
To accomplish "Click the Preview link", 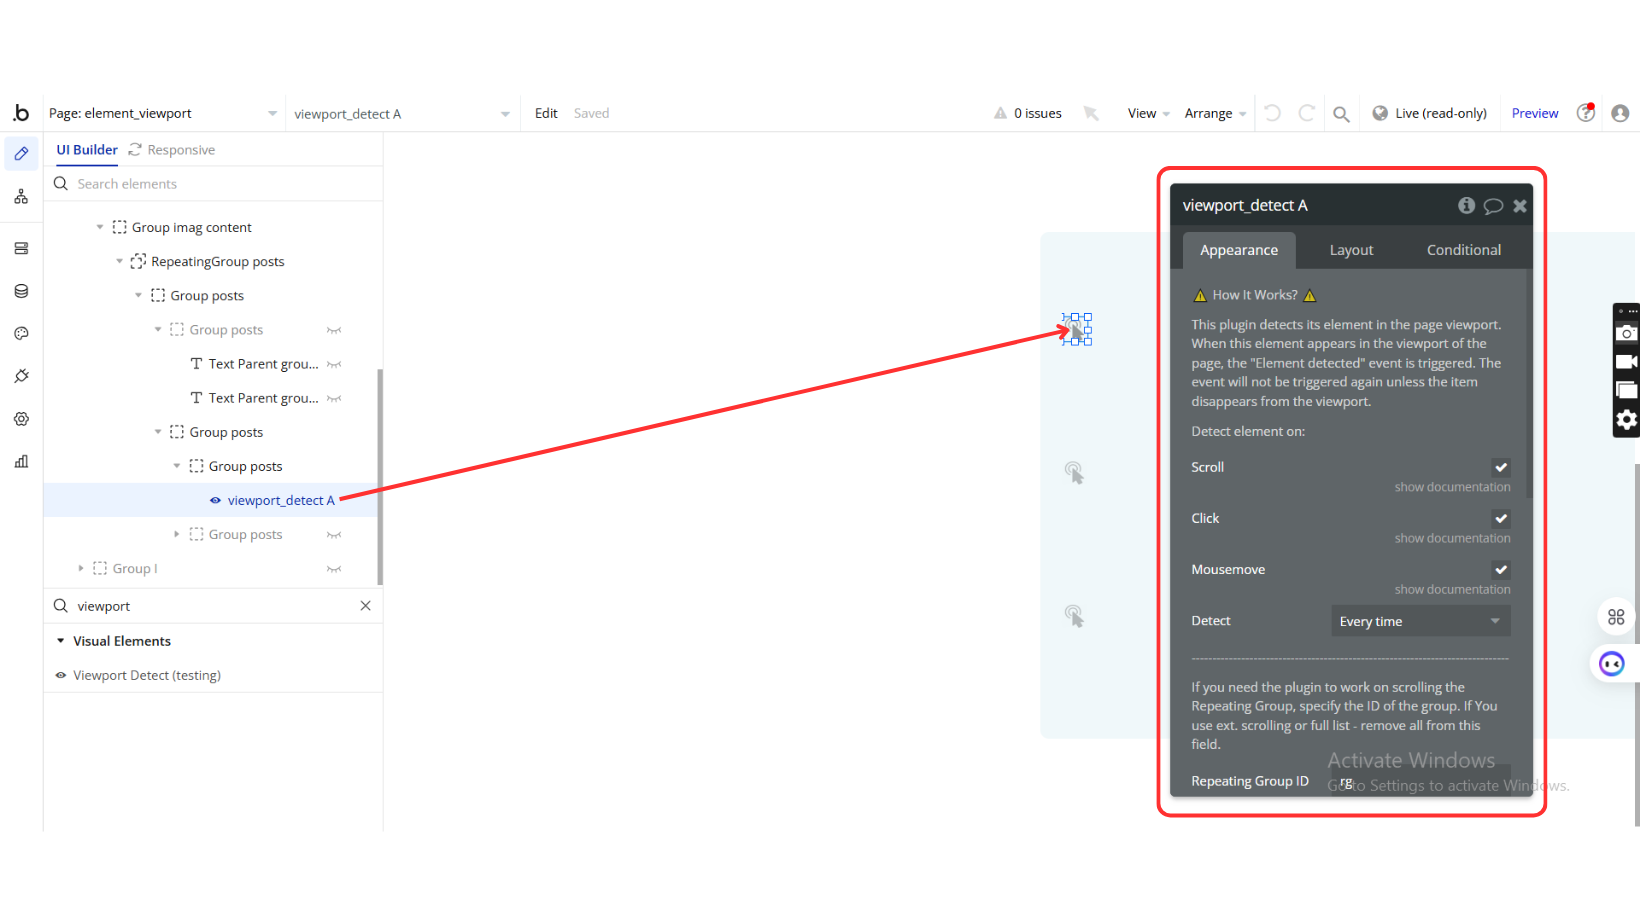I will click(1535, 113).
